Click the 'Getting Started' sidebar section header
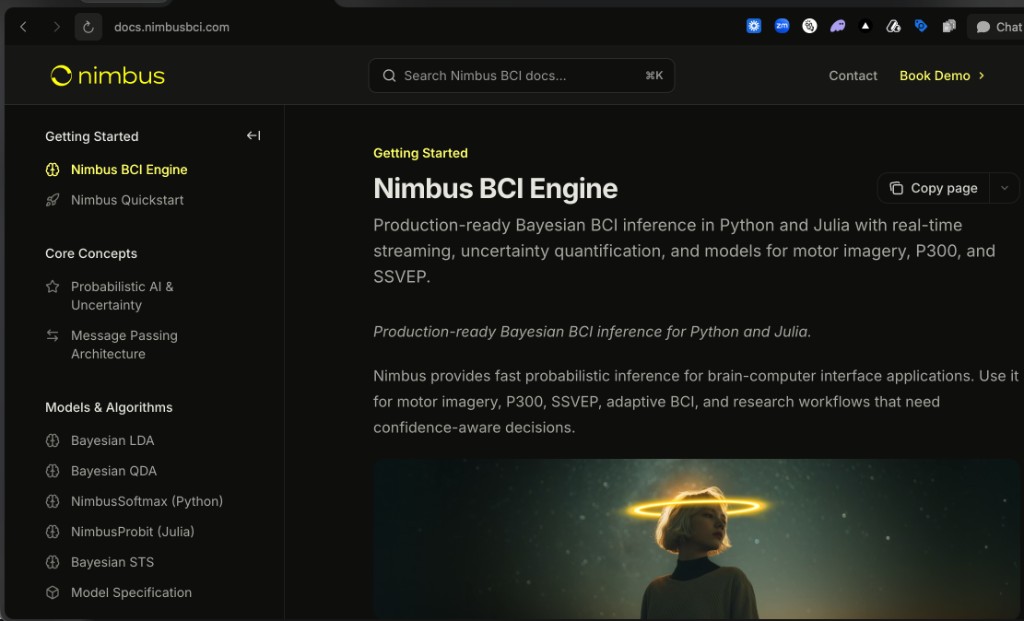Viewport: 1024px width, 621px height. coord(91,136)
